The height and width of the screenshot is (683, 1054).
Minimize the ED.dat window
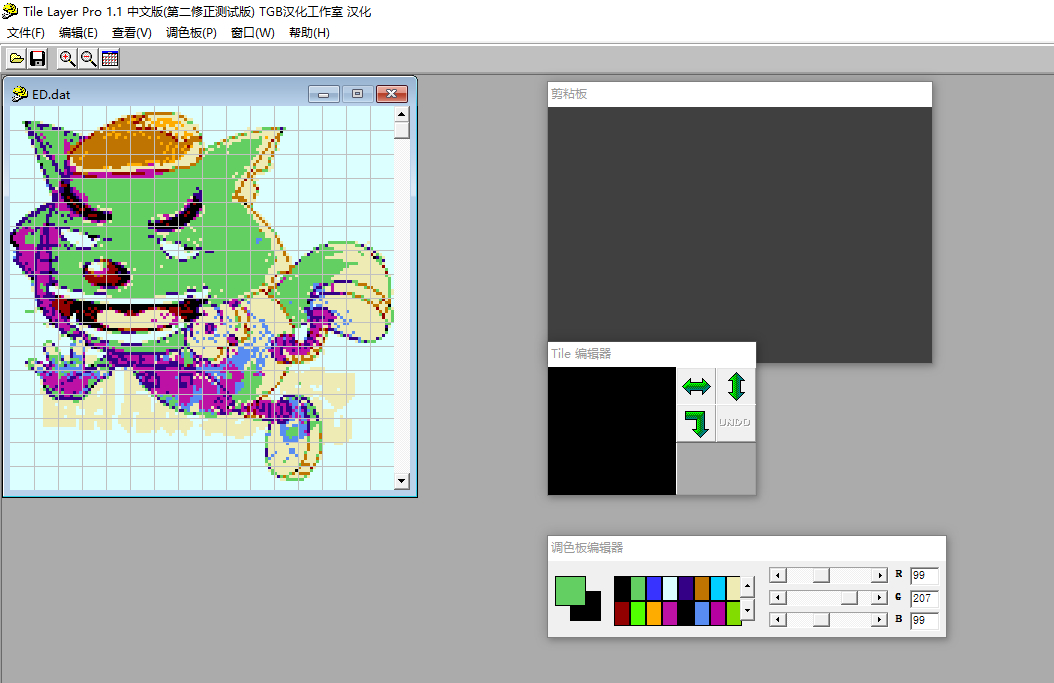(324, 94)
